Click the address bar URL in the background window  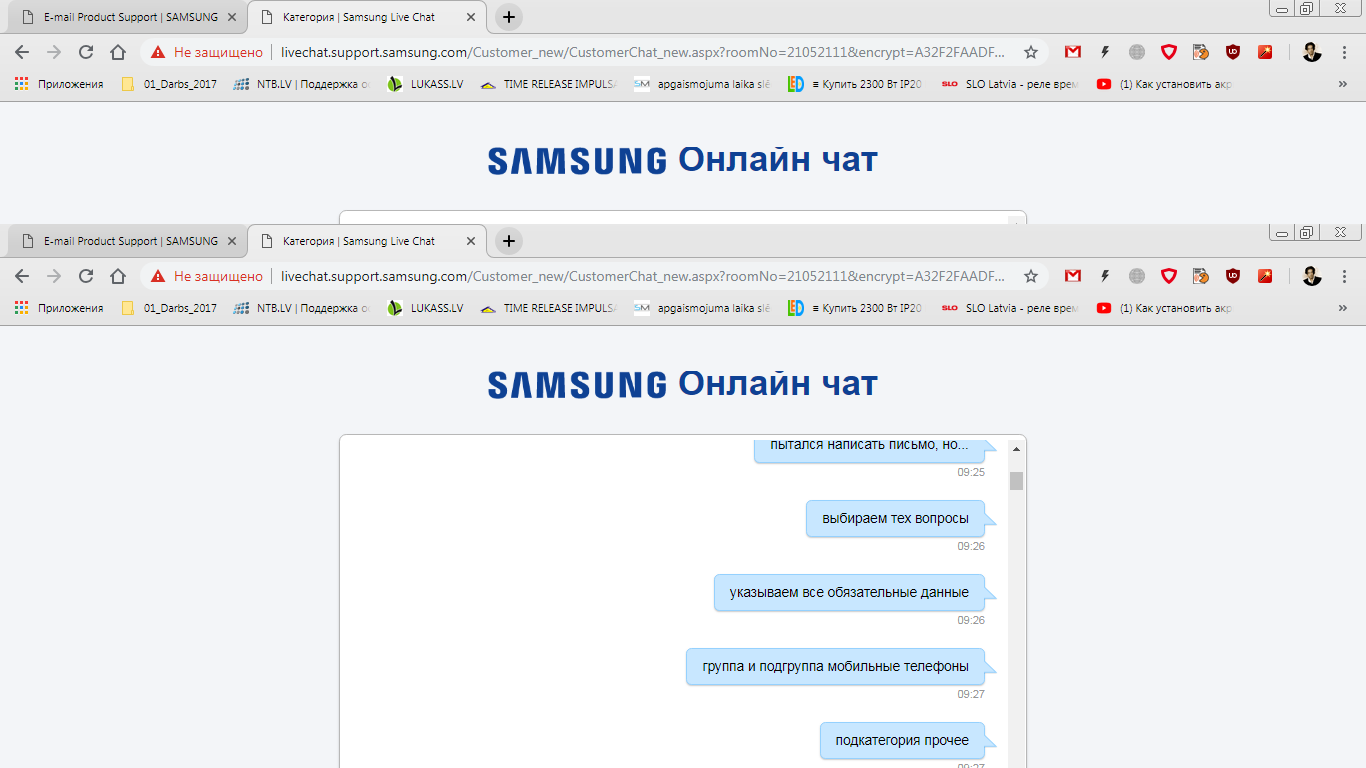tap(643, 52)
